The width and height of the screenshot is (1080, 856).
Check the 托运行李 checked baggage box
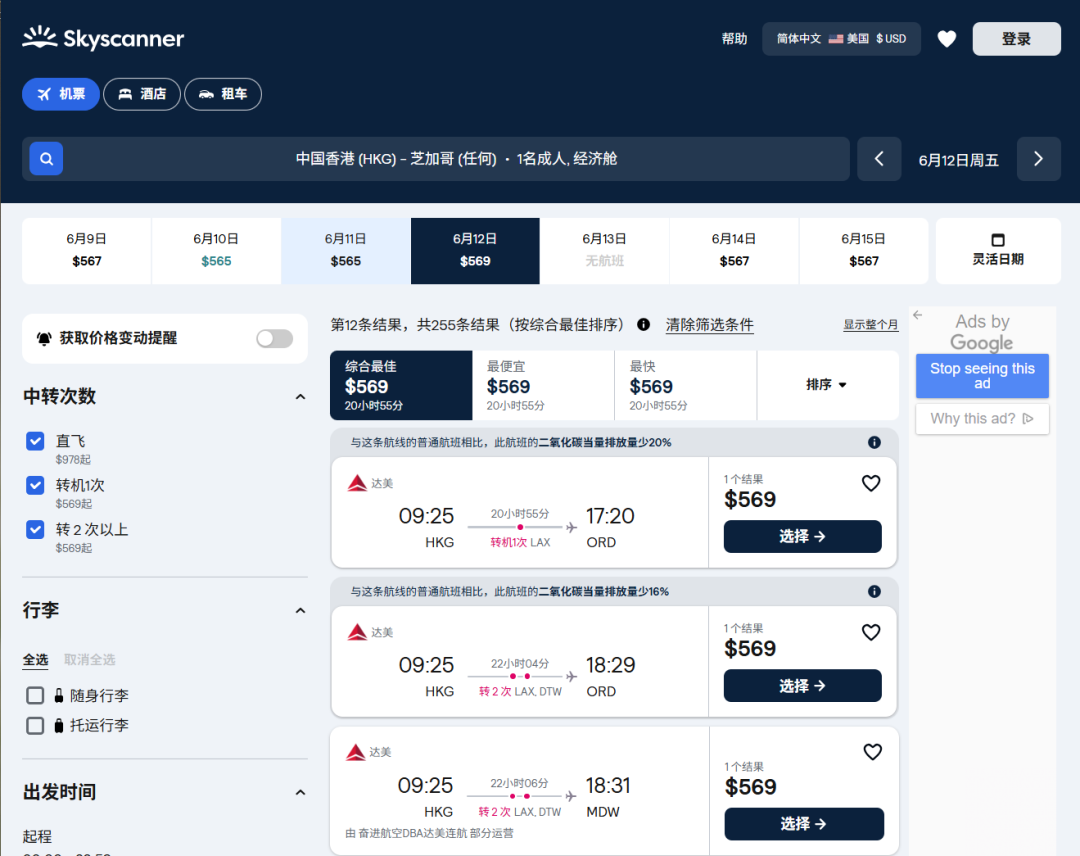(35, 726)
